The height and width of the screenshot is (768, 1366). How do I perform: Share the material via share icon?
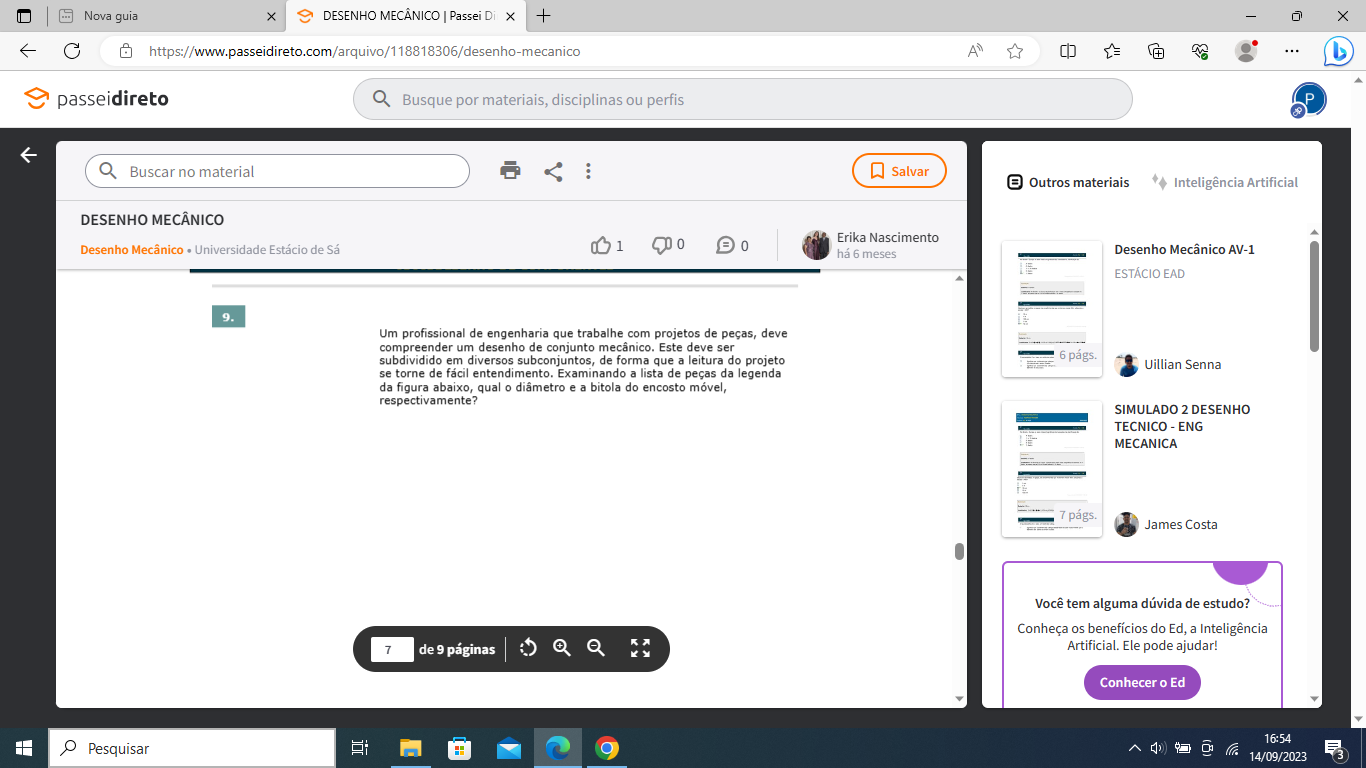point(553,171)
